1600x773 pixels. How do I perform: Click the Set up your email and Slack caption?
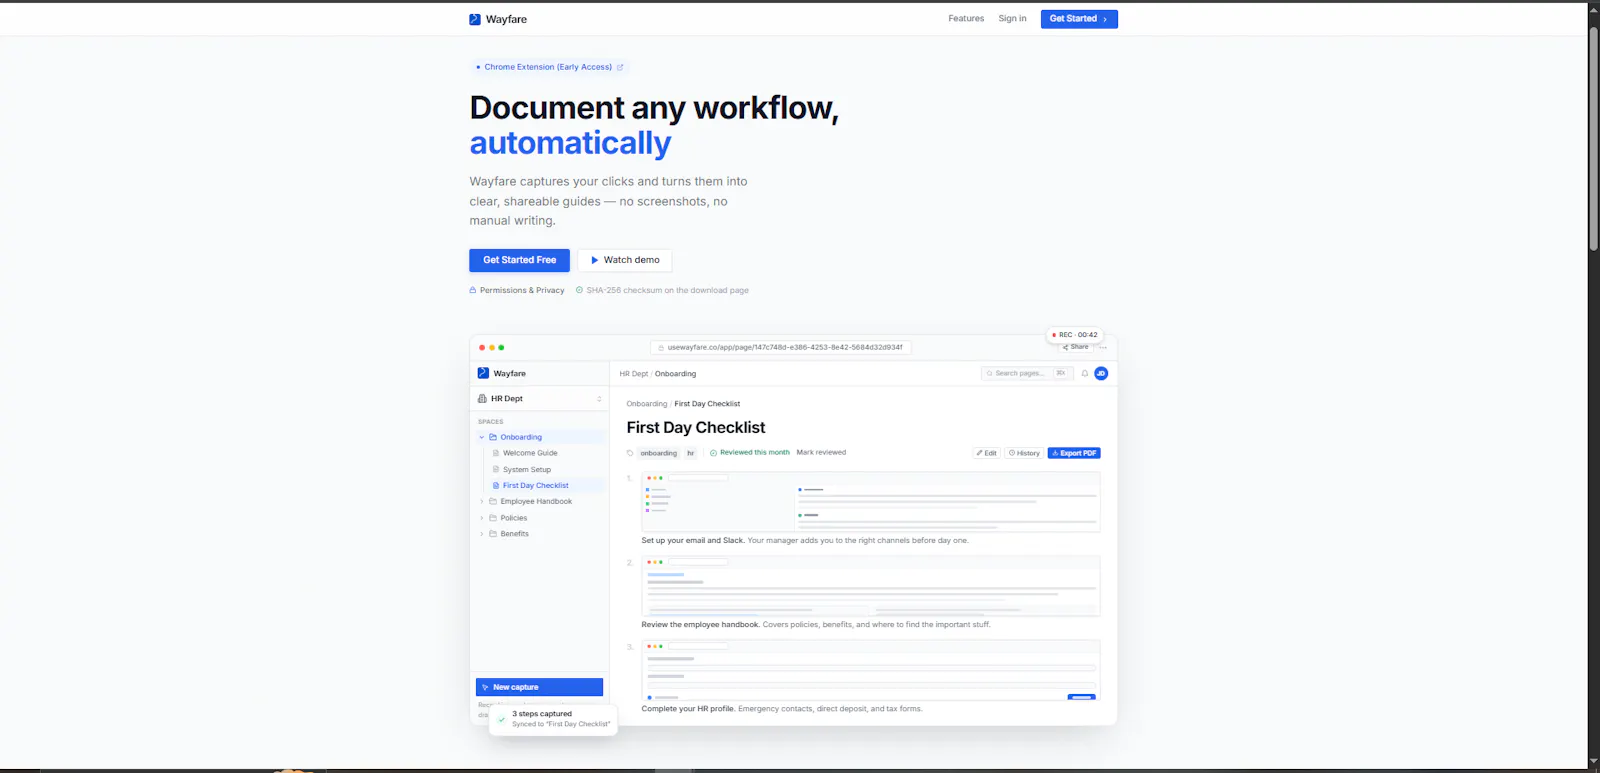tap(805, 541)
